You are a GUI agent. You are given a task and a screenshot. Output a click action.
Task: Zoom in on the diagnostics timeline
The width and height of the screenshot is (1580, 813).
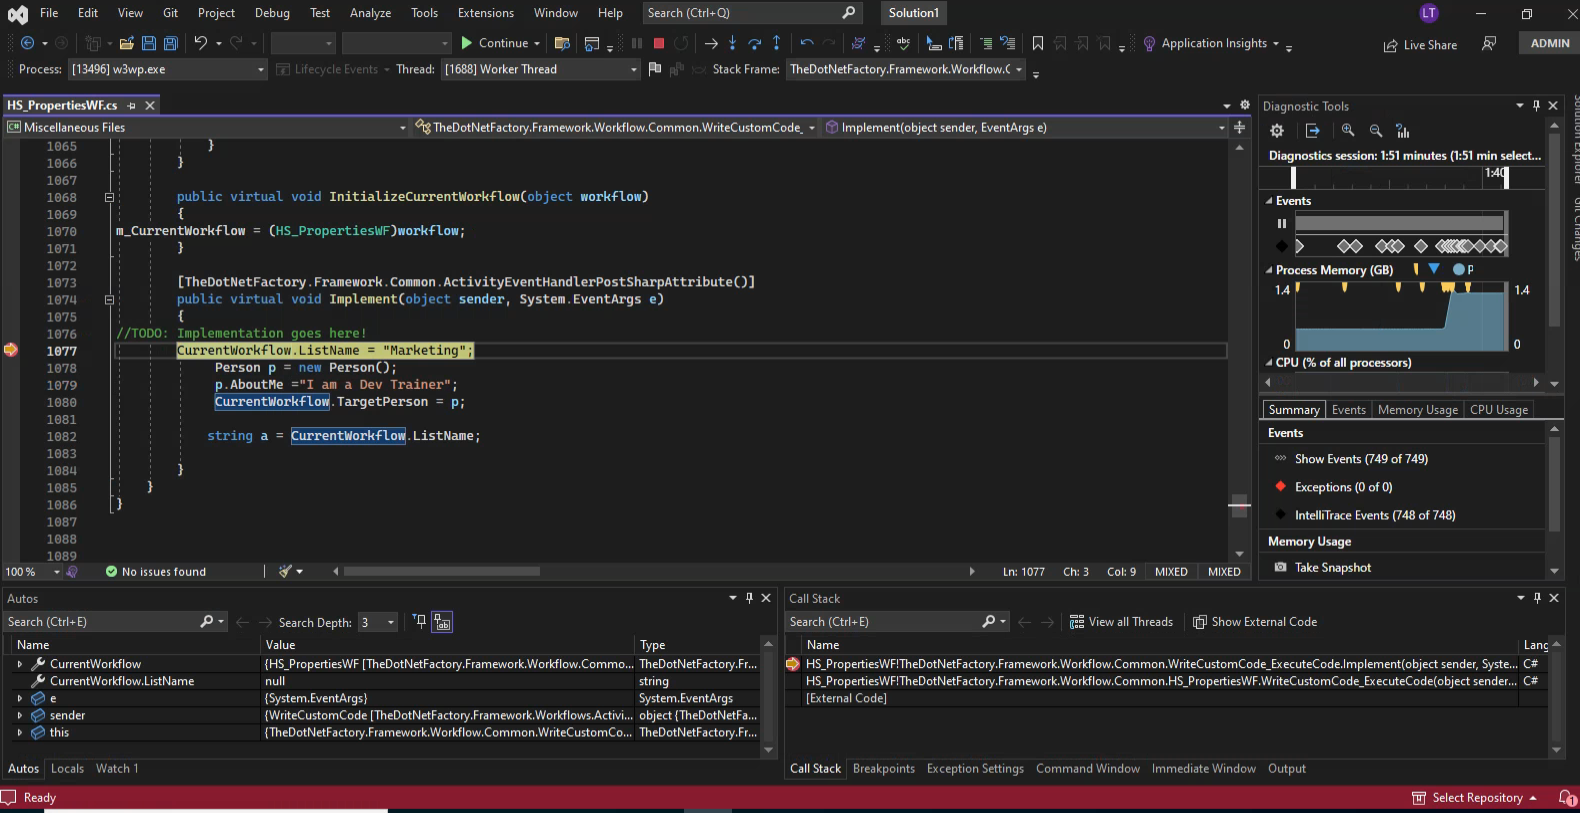(1348, 131)
